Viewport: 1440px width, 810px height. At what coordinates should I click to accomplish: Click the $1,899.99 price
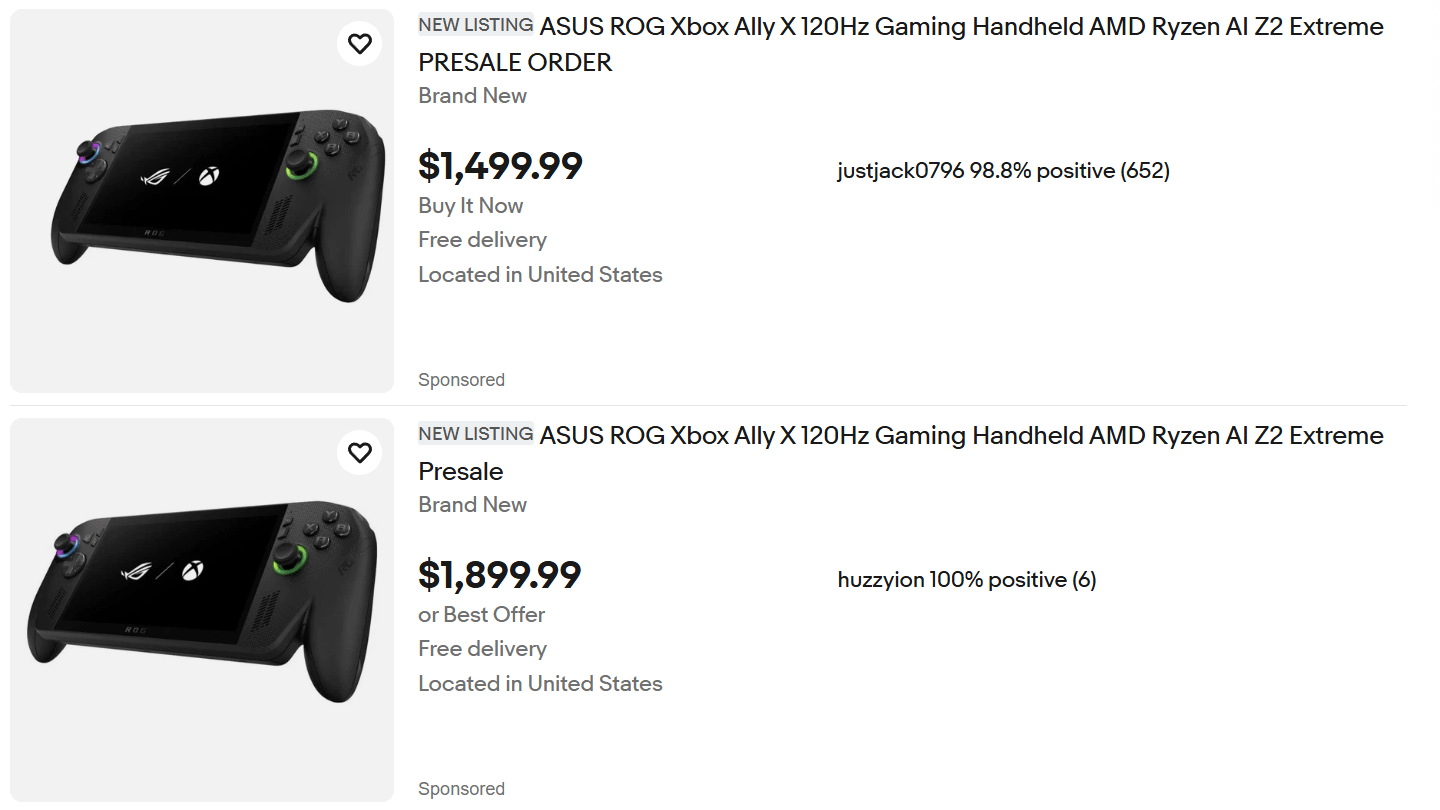click(x=499, y=575)
